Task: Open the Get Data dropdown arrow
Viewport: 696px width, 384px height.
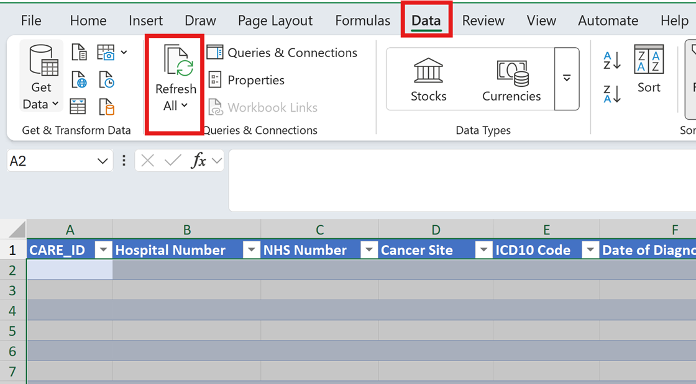Action: tap(55, 104)
